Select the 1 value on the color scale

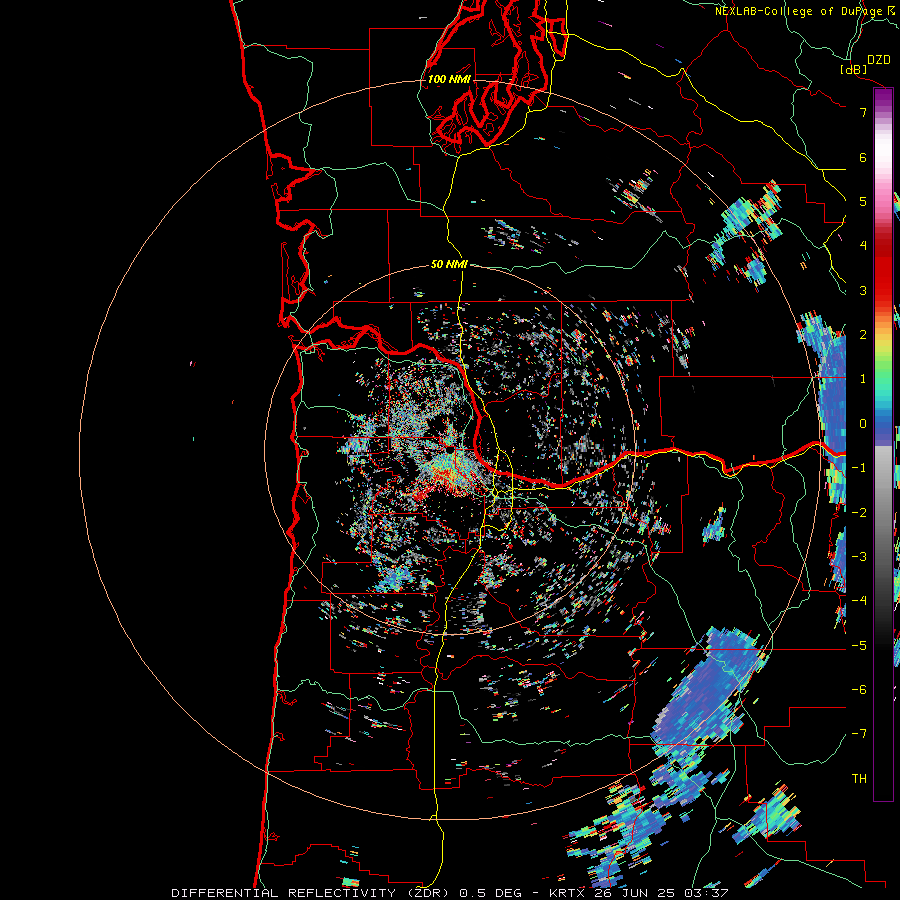pos(863,379)
